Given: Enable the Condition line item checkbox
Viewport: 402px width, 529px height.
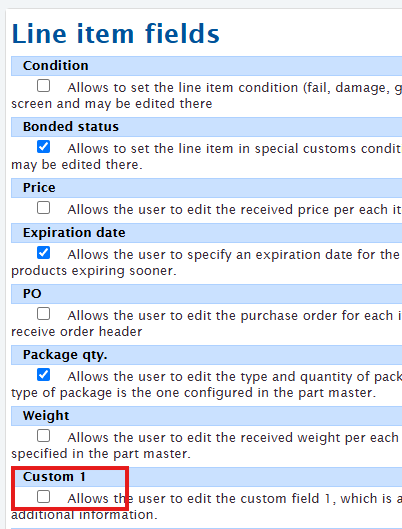Looking at the screenshot, I should coord(44,86).
